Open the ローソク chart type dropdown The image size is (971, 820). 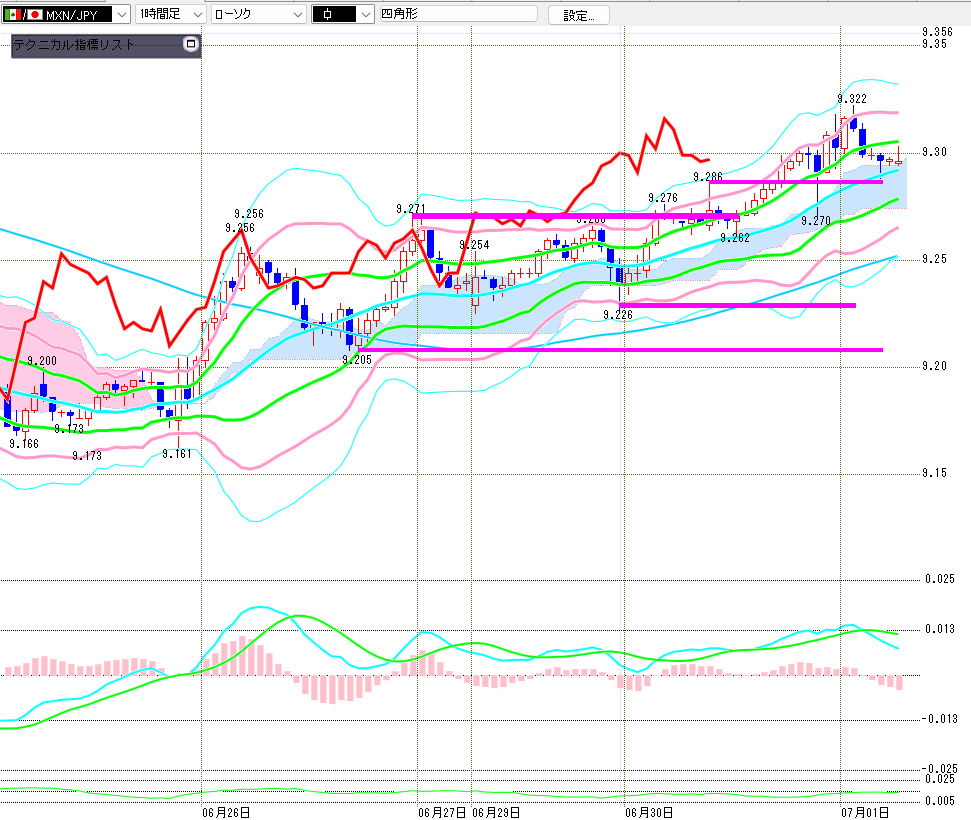coord(259,14)
